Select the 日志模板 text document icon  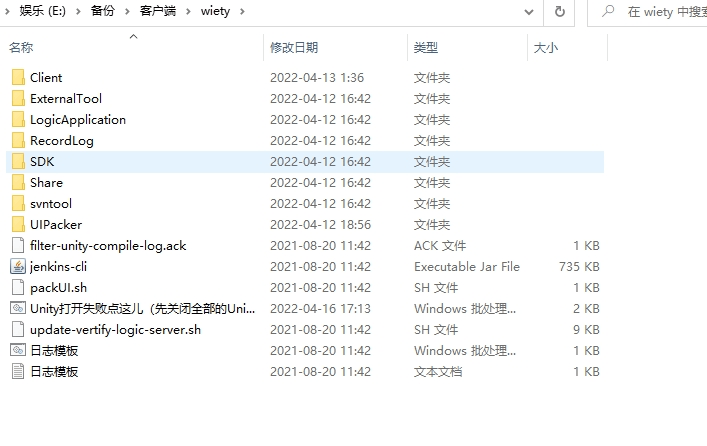pyautogui.click(x=18, y=372)
